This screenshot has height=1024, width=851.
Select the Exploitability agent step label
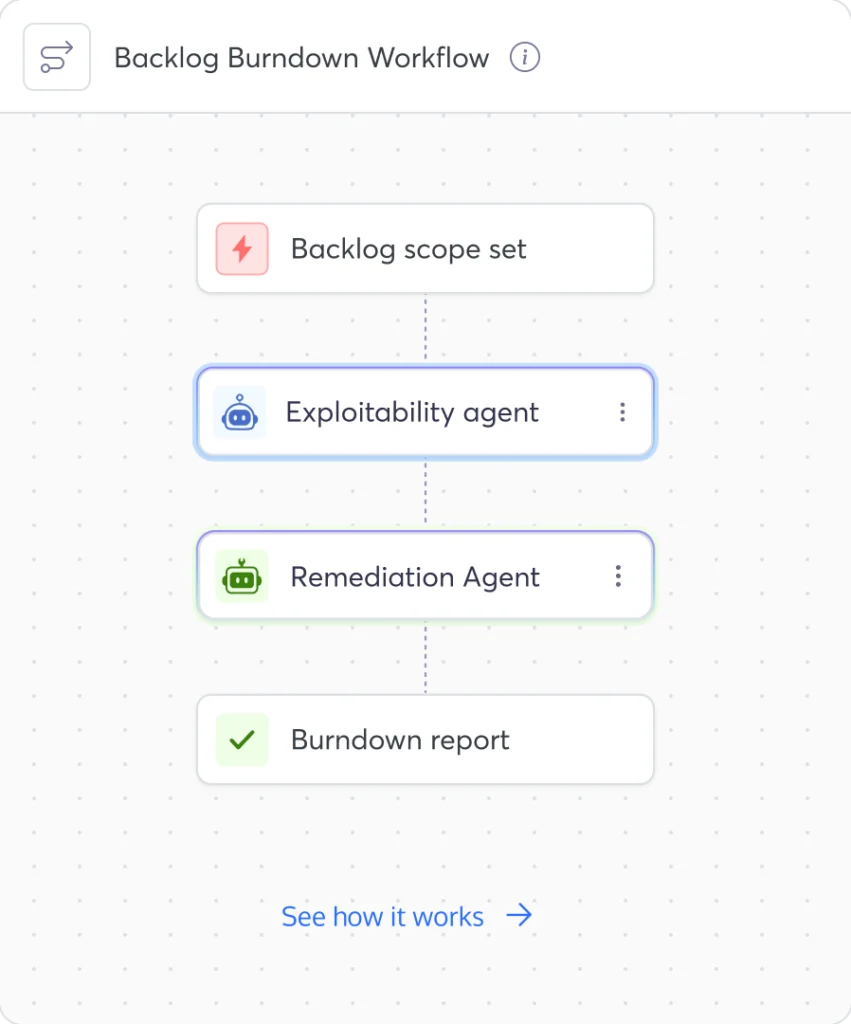pos(412,413)
